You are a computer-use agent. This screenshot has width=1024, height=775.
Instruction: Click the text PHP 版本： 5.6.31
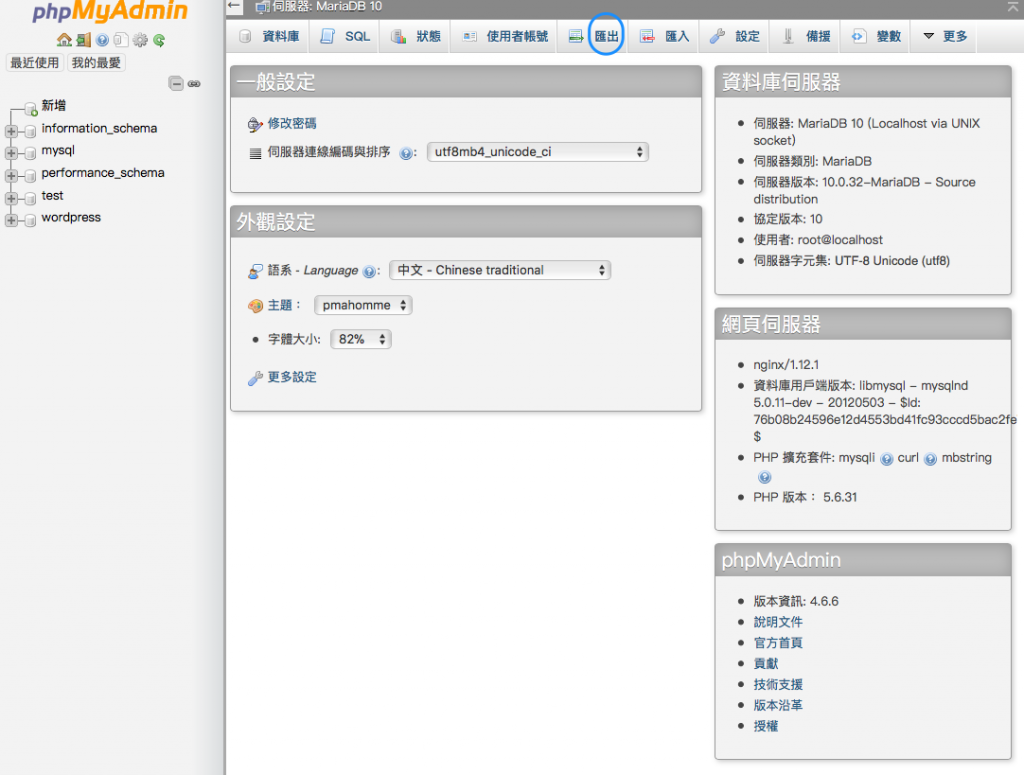[x=805, y=498]
